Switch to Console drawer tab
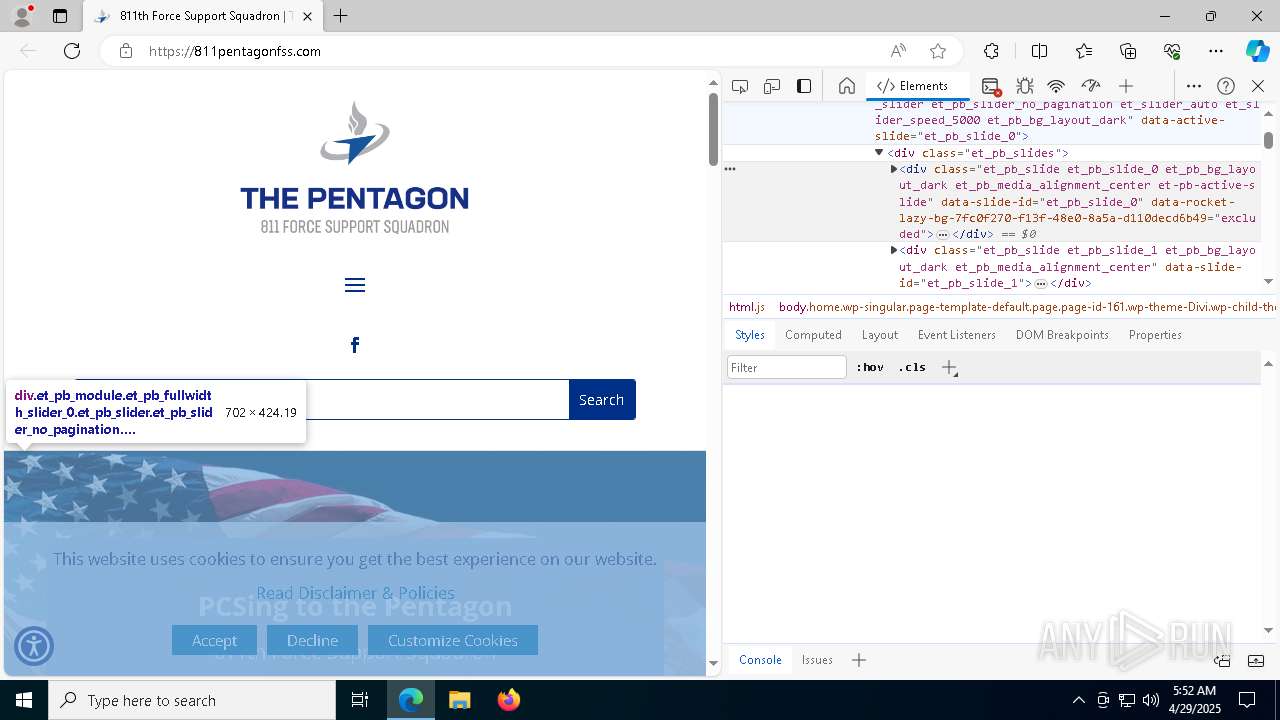 tap(760, 660)
